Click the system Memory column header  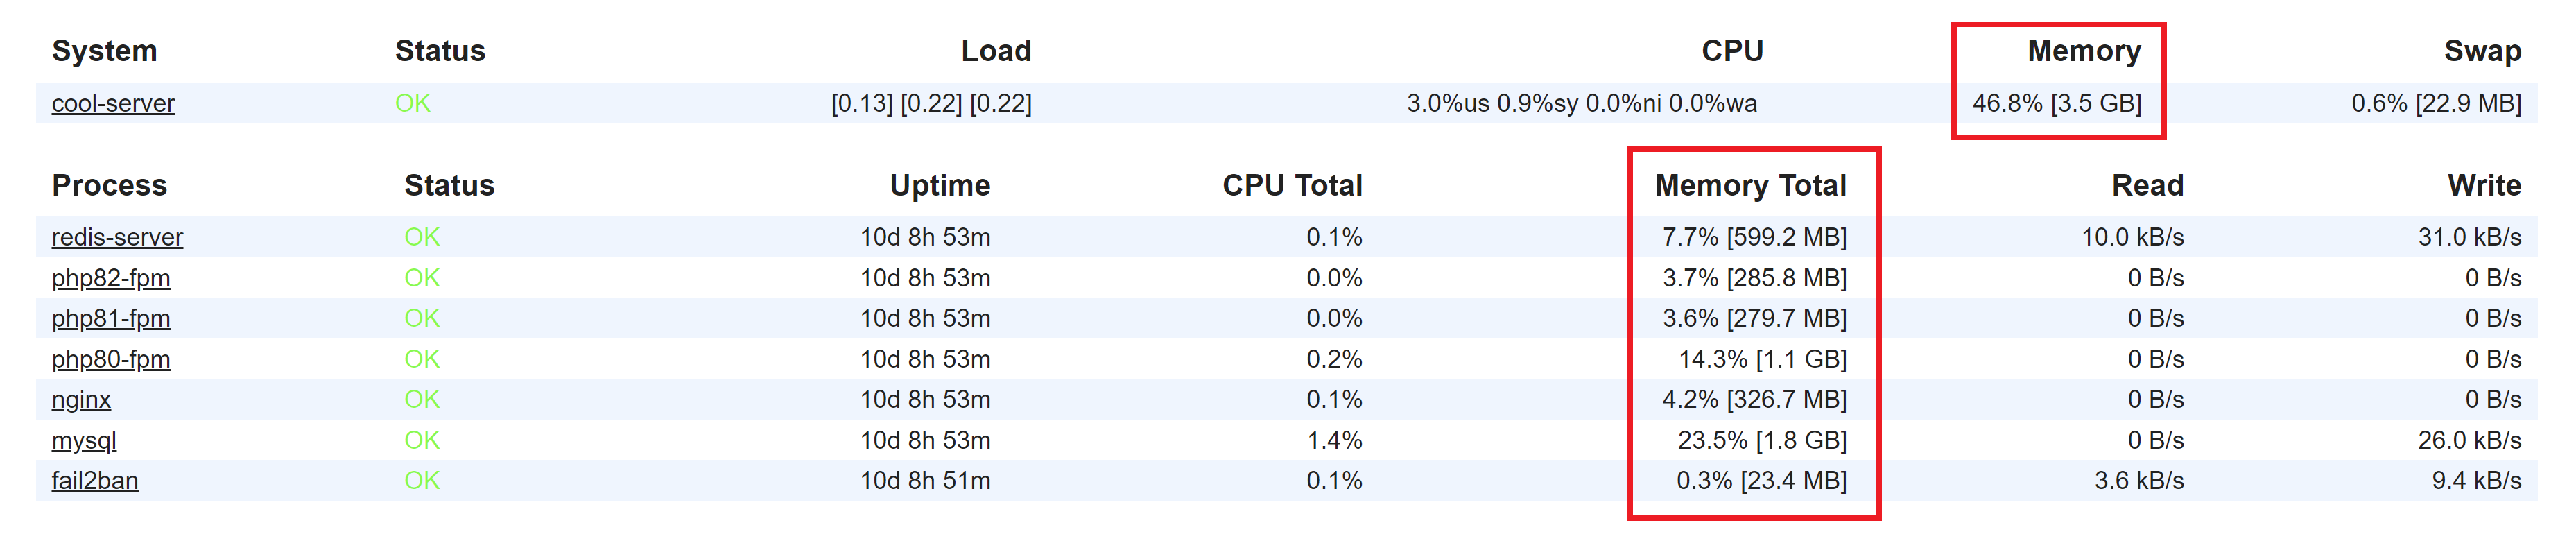(2084, 51)
